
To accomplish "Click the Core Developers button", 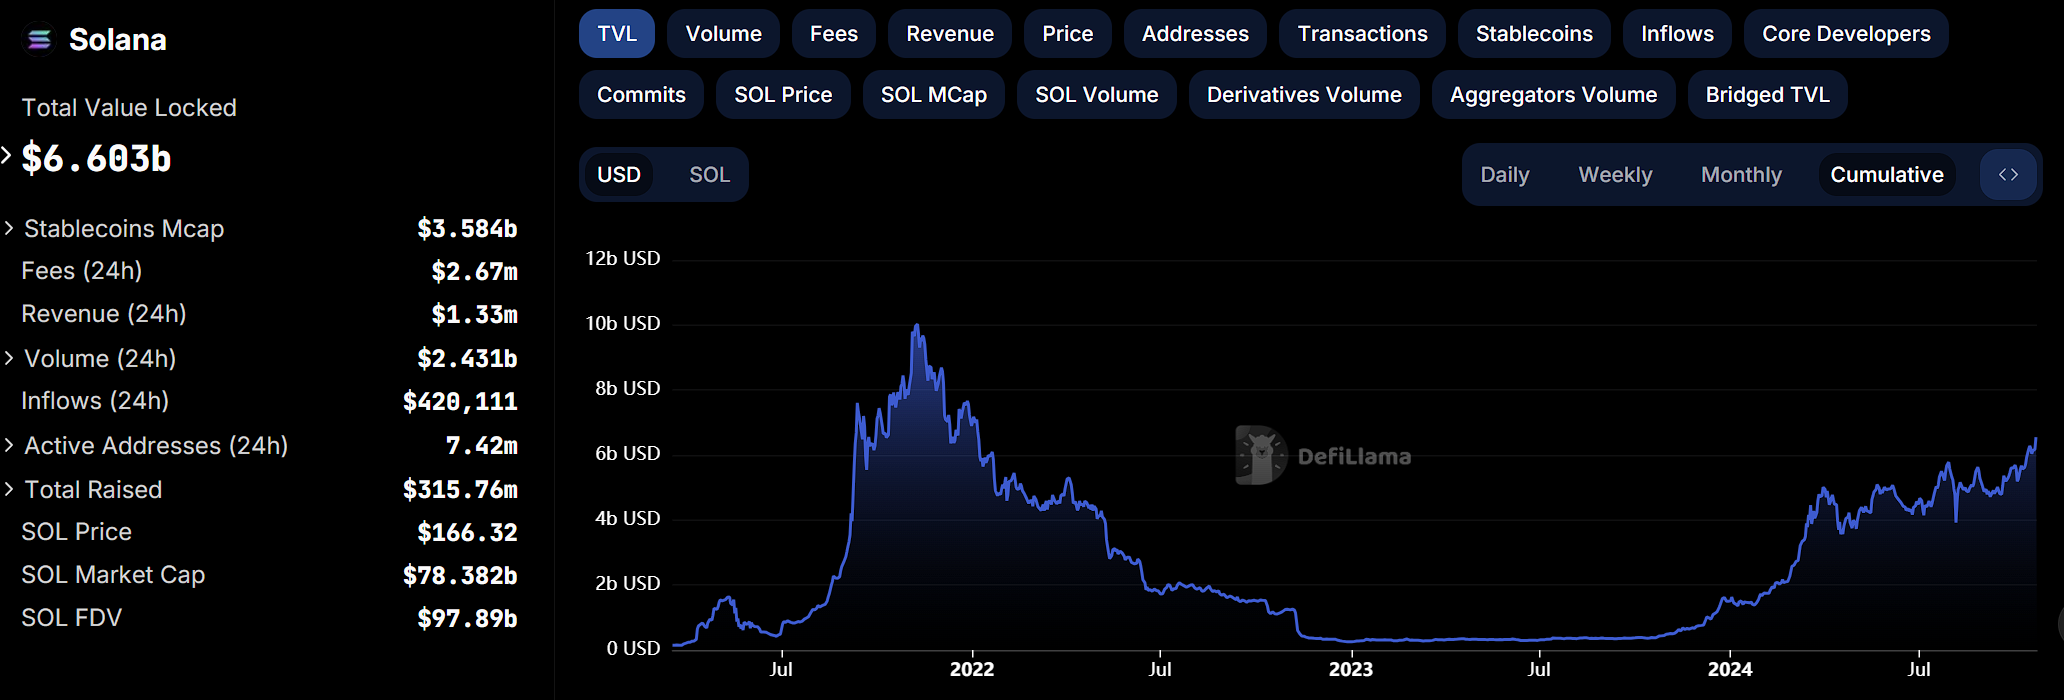I will click(1845, 34).
